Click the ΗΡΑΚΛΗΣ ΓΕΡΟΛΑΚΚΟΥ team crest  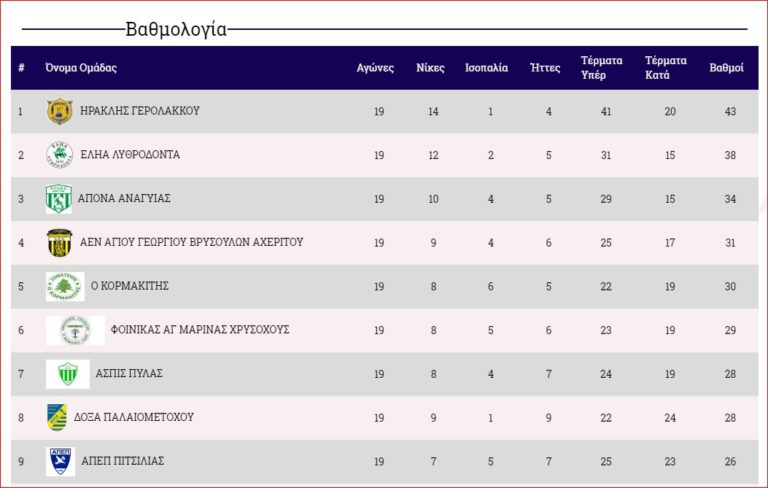[x=59, y=111]
